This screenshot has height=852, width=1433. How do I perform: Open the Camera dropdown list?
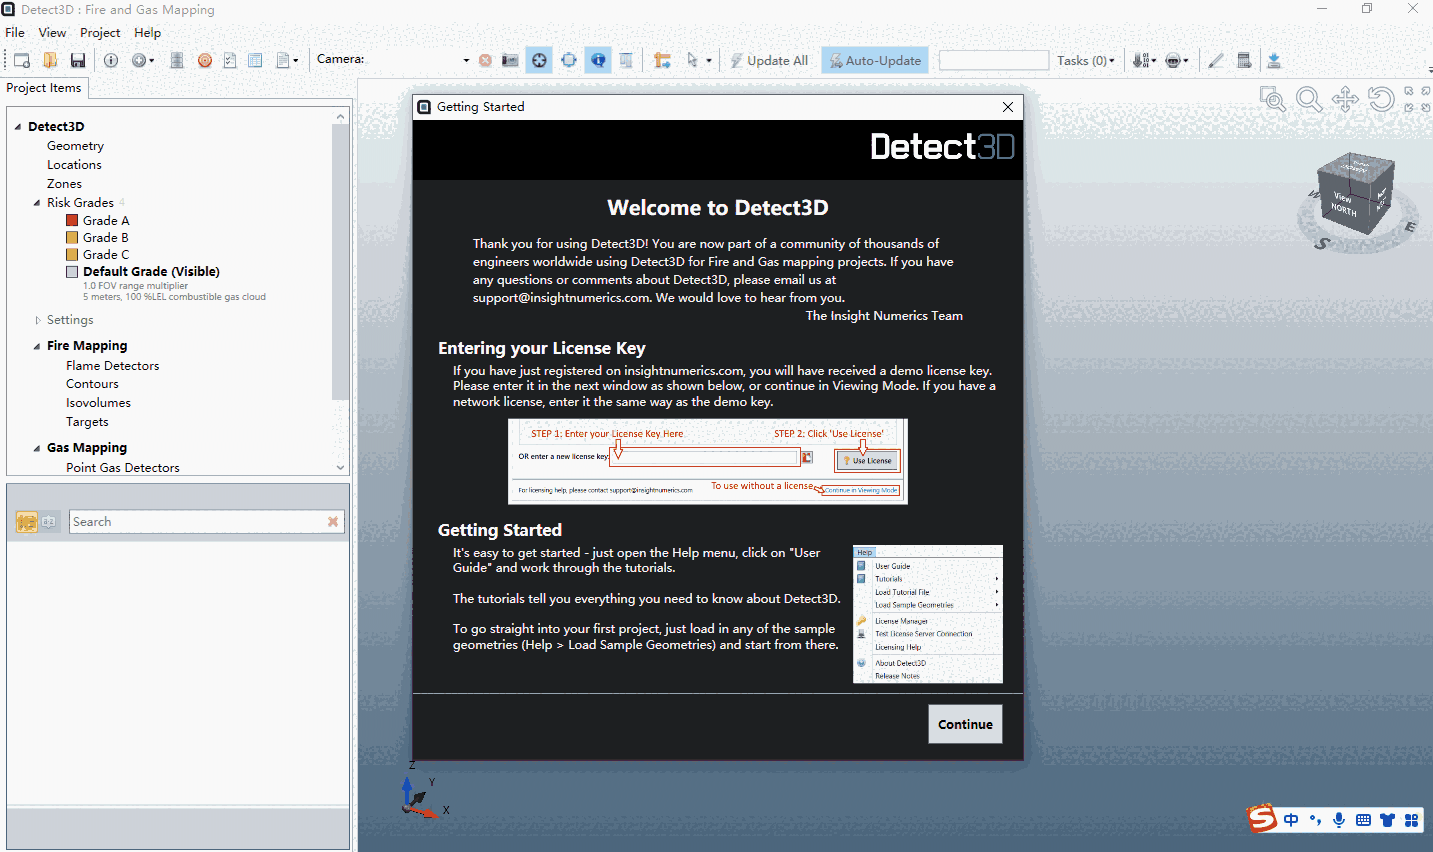click(466, 60)
